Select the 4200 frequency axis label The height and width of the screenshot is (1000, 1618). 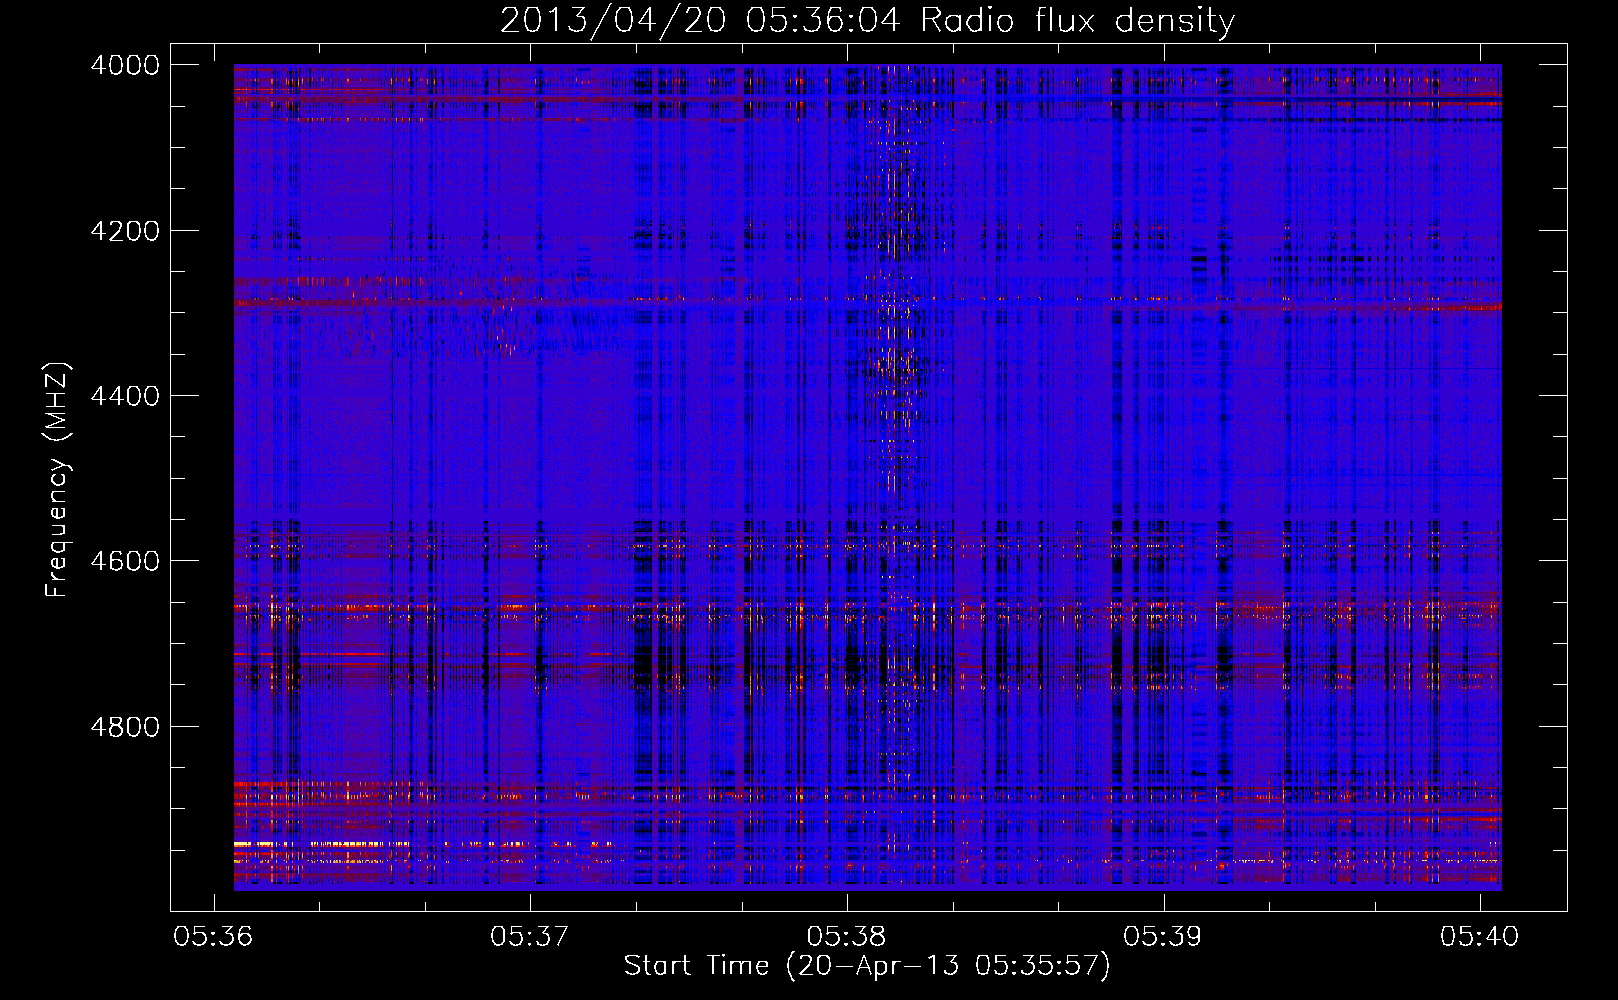pyautogui.click(x=125, y=231)
